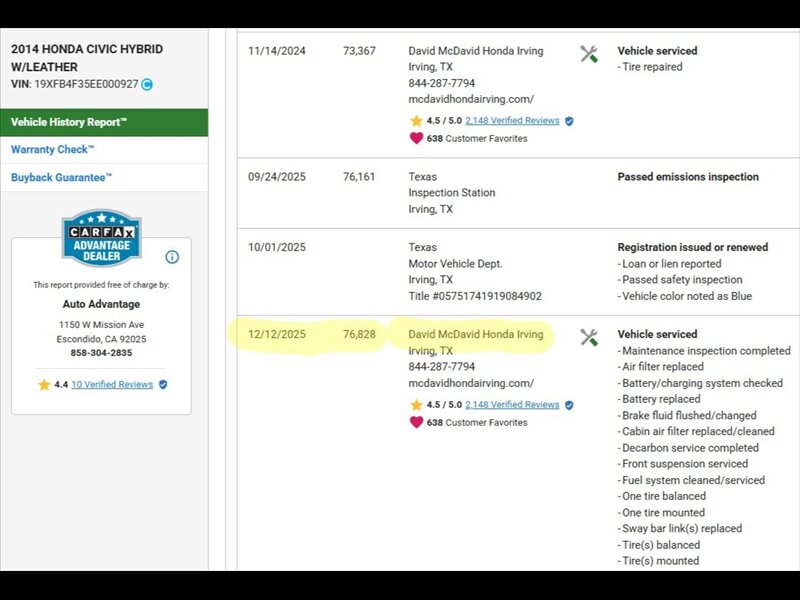Open Auto Advantage's 10 Verified Reviews link
The height and width of the screenshot is (600, 800).
pos(112,384)
